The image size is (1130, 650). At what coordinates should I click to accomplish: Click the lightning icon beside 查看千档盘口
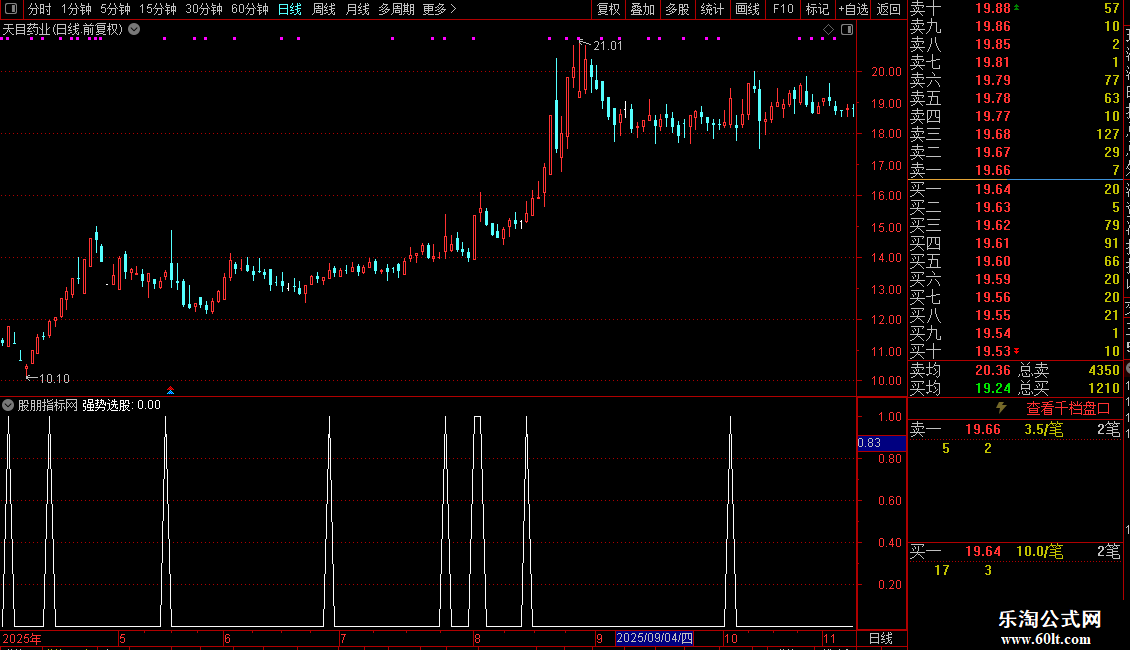[x=1001, y=408]
